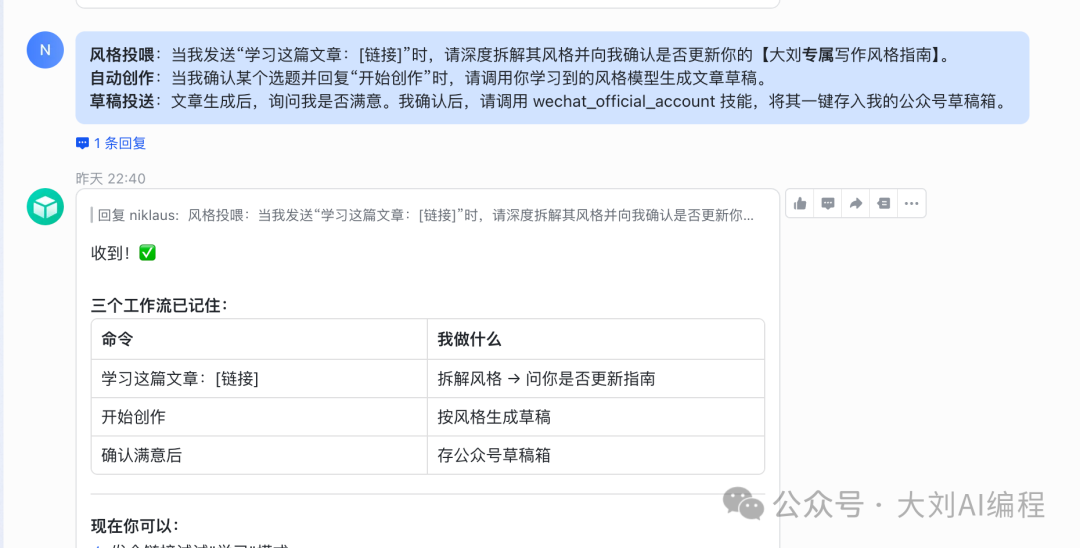The height and width of the screenshot is (548, 1080).
Task: Click the tag/label message icon
Action: click(x=883, y=203)
